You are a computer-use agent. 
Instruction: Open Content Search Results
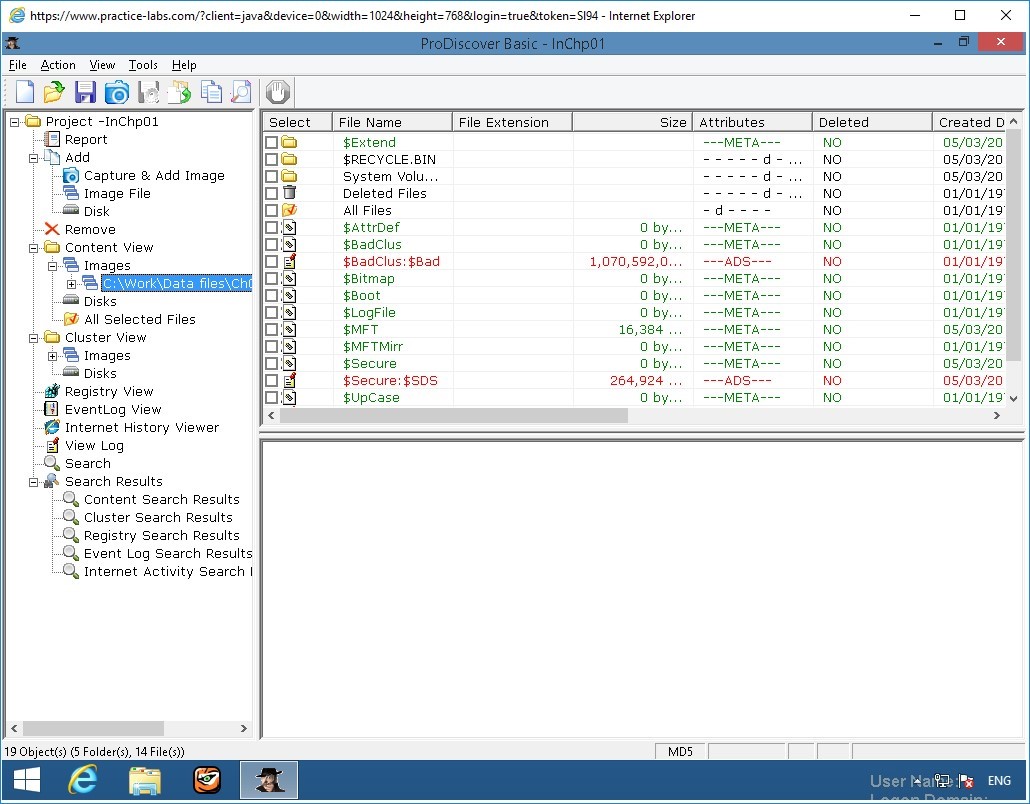click(x=162, y=499)
